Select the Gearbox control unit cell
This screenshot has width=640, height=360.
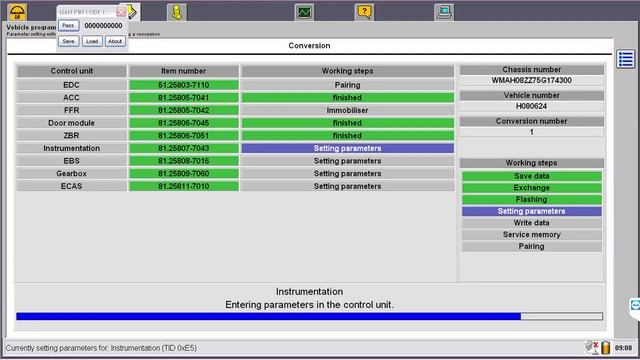tap(71, 173)
